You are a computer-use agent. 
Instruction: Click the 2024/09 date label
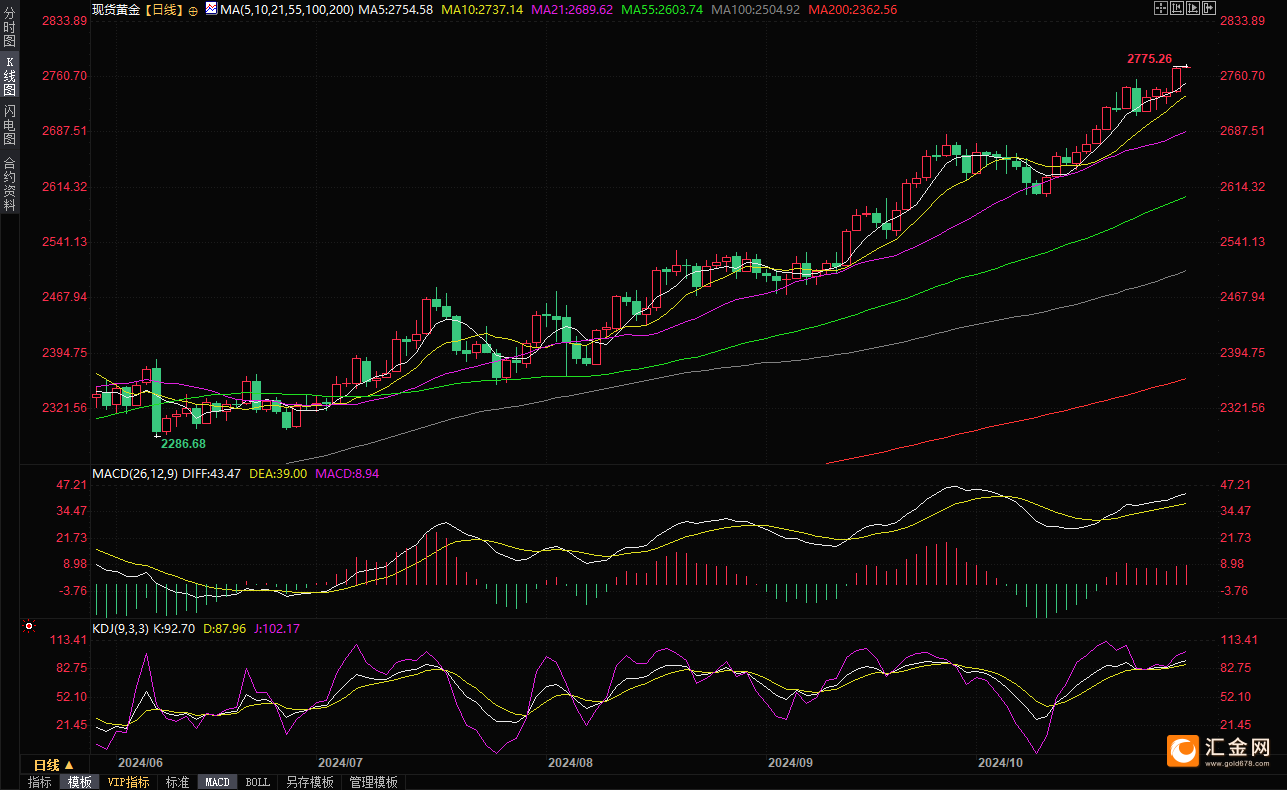pos(790,762)
